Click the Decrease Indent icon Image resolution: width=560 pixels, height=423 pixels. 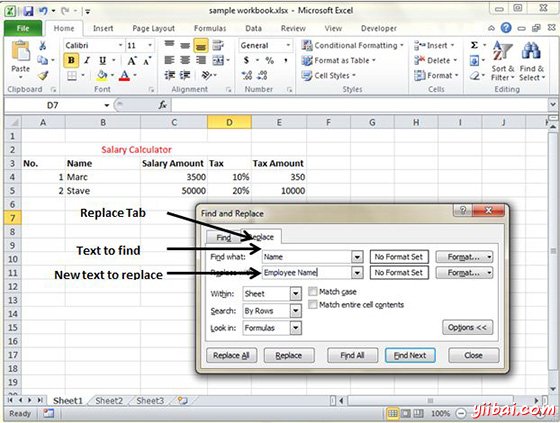click(169, 75)
